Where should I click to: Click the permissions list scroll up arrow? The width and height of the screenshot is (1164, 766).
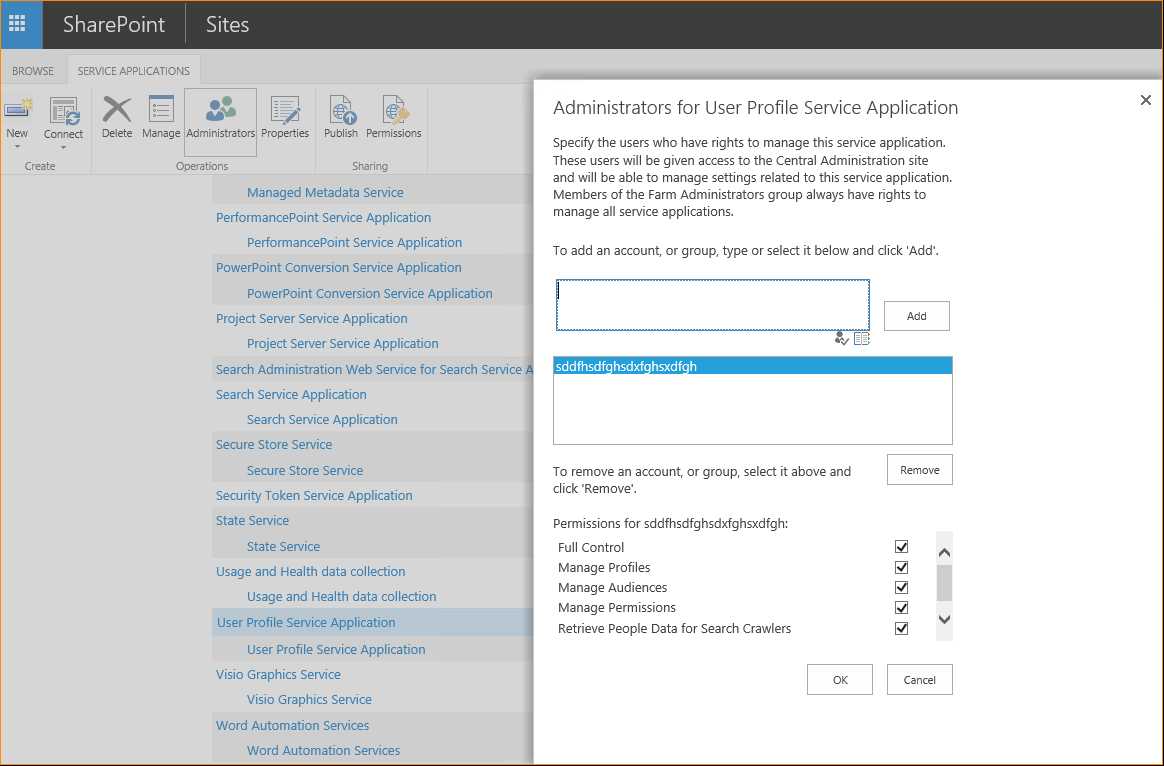pyautogui.click(x=944, y=552)
